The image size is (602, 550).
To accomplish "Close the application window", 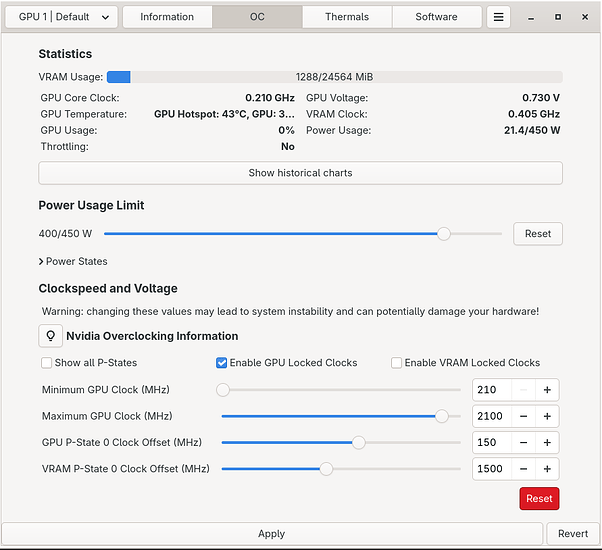I will pyautogui.click(x=585, y=17).
